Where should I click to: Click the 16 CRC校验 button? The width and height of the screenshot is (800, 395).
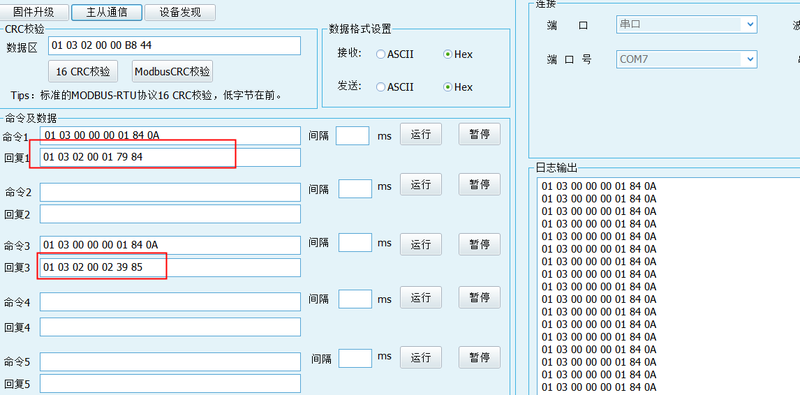pos(83,71)
